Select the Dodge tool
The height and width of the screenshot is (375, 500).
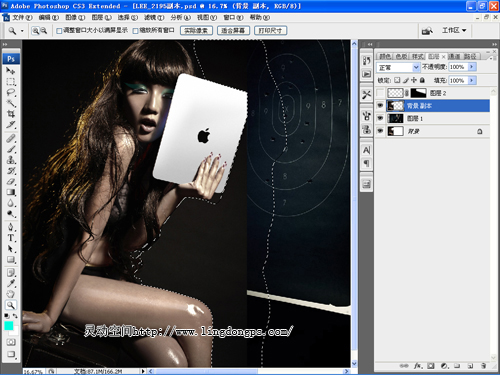tap(11, 214)
